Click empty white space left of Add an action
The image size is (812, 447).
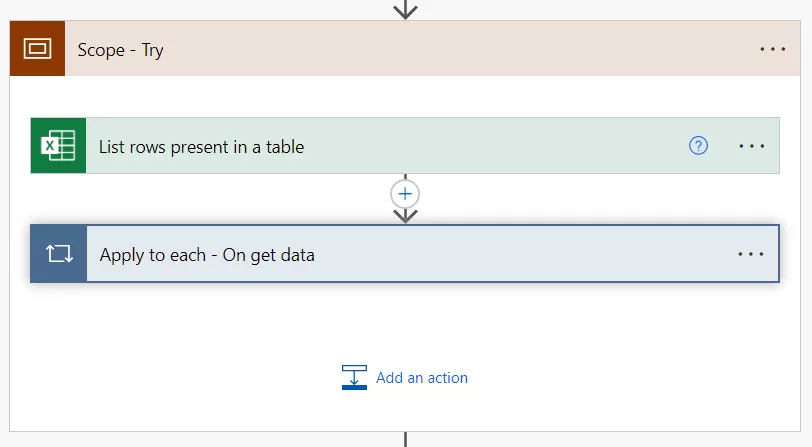pyautogui.click(x=180, y=378)
